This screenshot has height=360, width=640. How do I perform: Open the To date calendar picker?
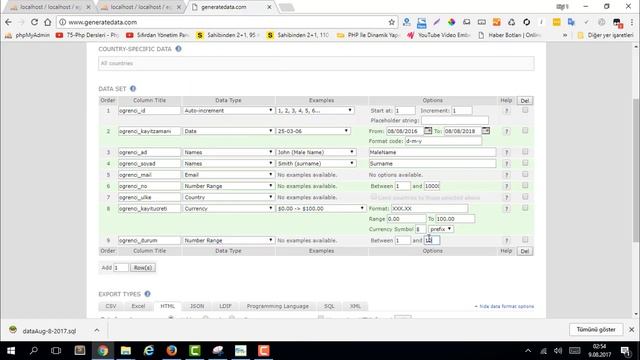(486, 131)
